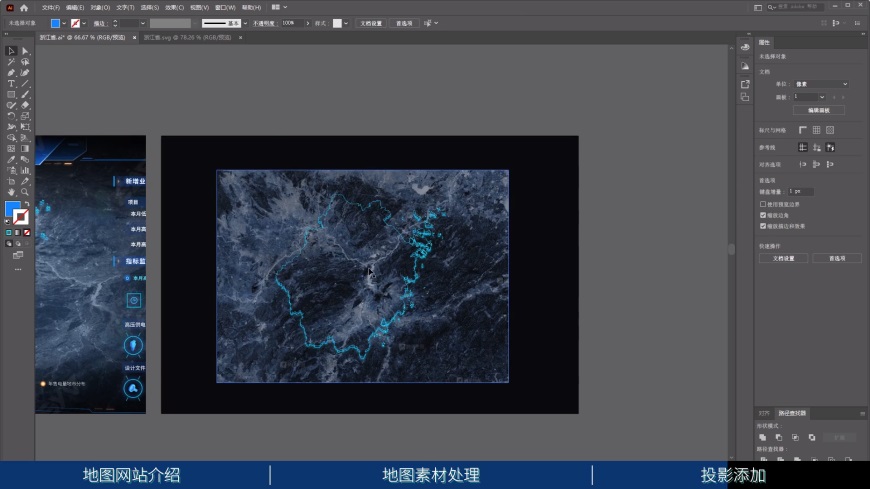Open the 窗口(W) menu
Image resolution: width=870 pixels, height=489 pixels.
tap(225, 8)
